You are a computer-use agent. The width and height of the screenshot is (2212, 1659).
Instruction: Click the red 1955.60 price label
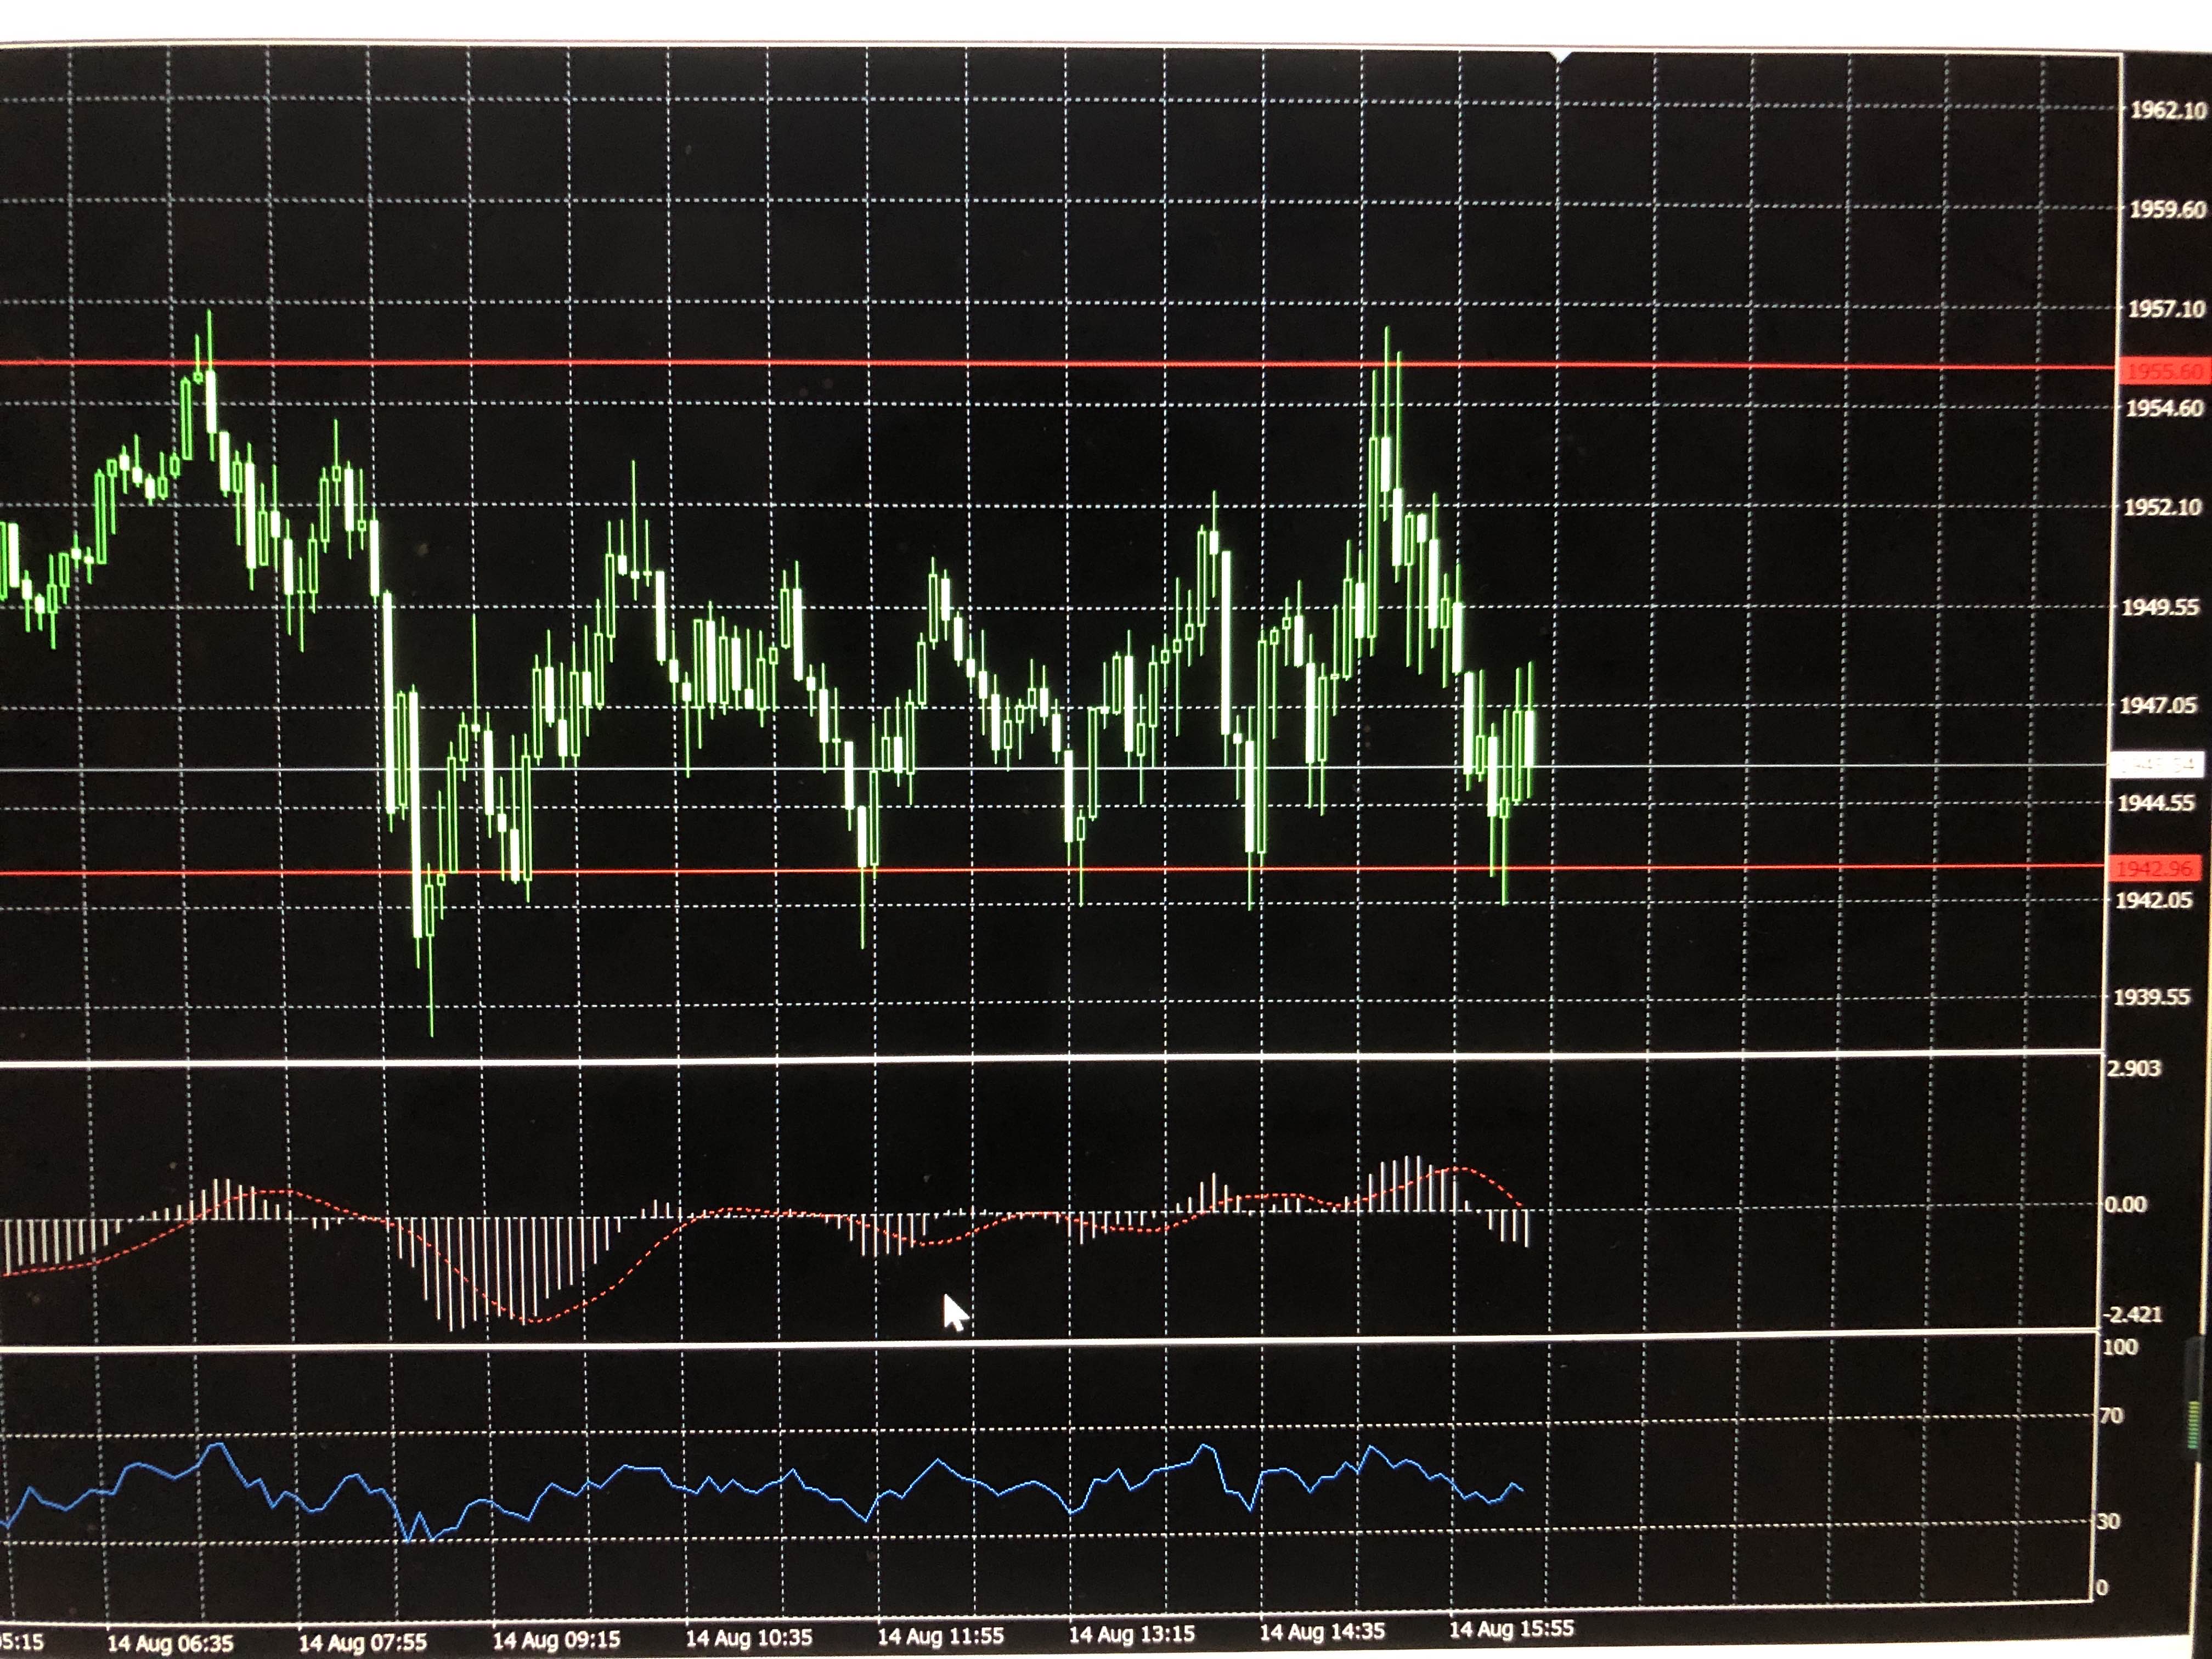pyautogui.click(x=2164, y=372)
